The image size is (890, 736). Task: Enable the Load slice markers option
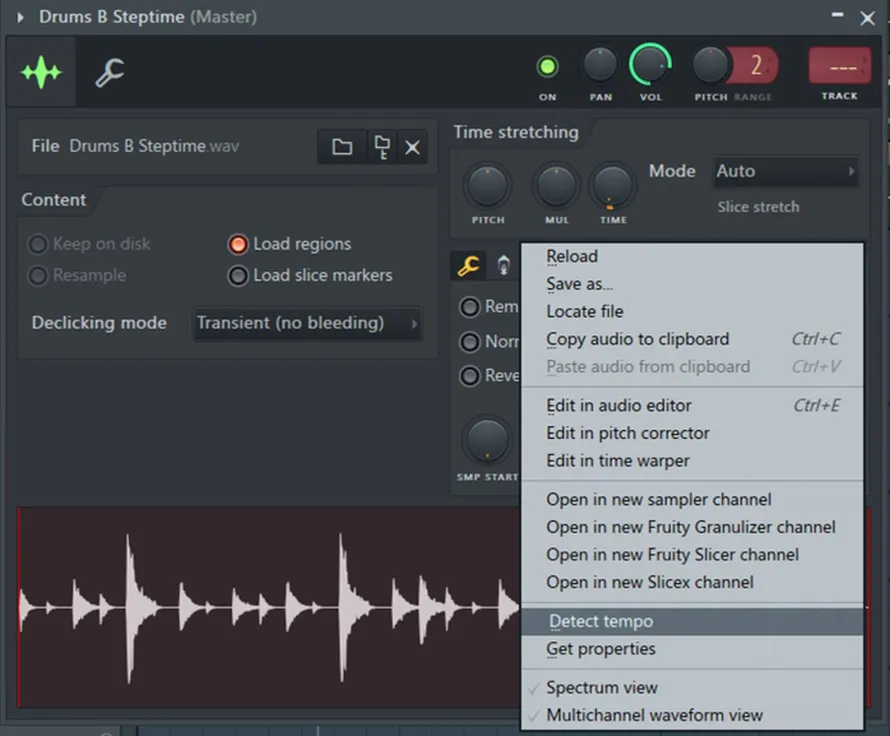click(x=238, y=276)
